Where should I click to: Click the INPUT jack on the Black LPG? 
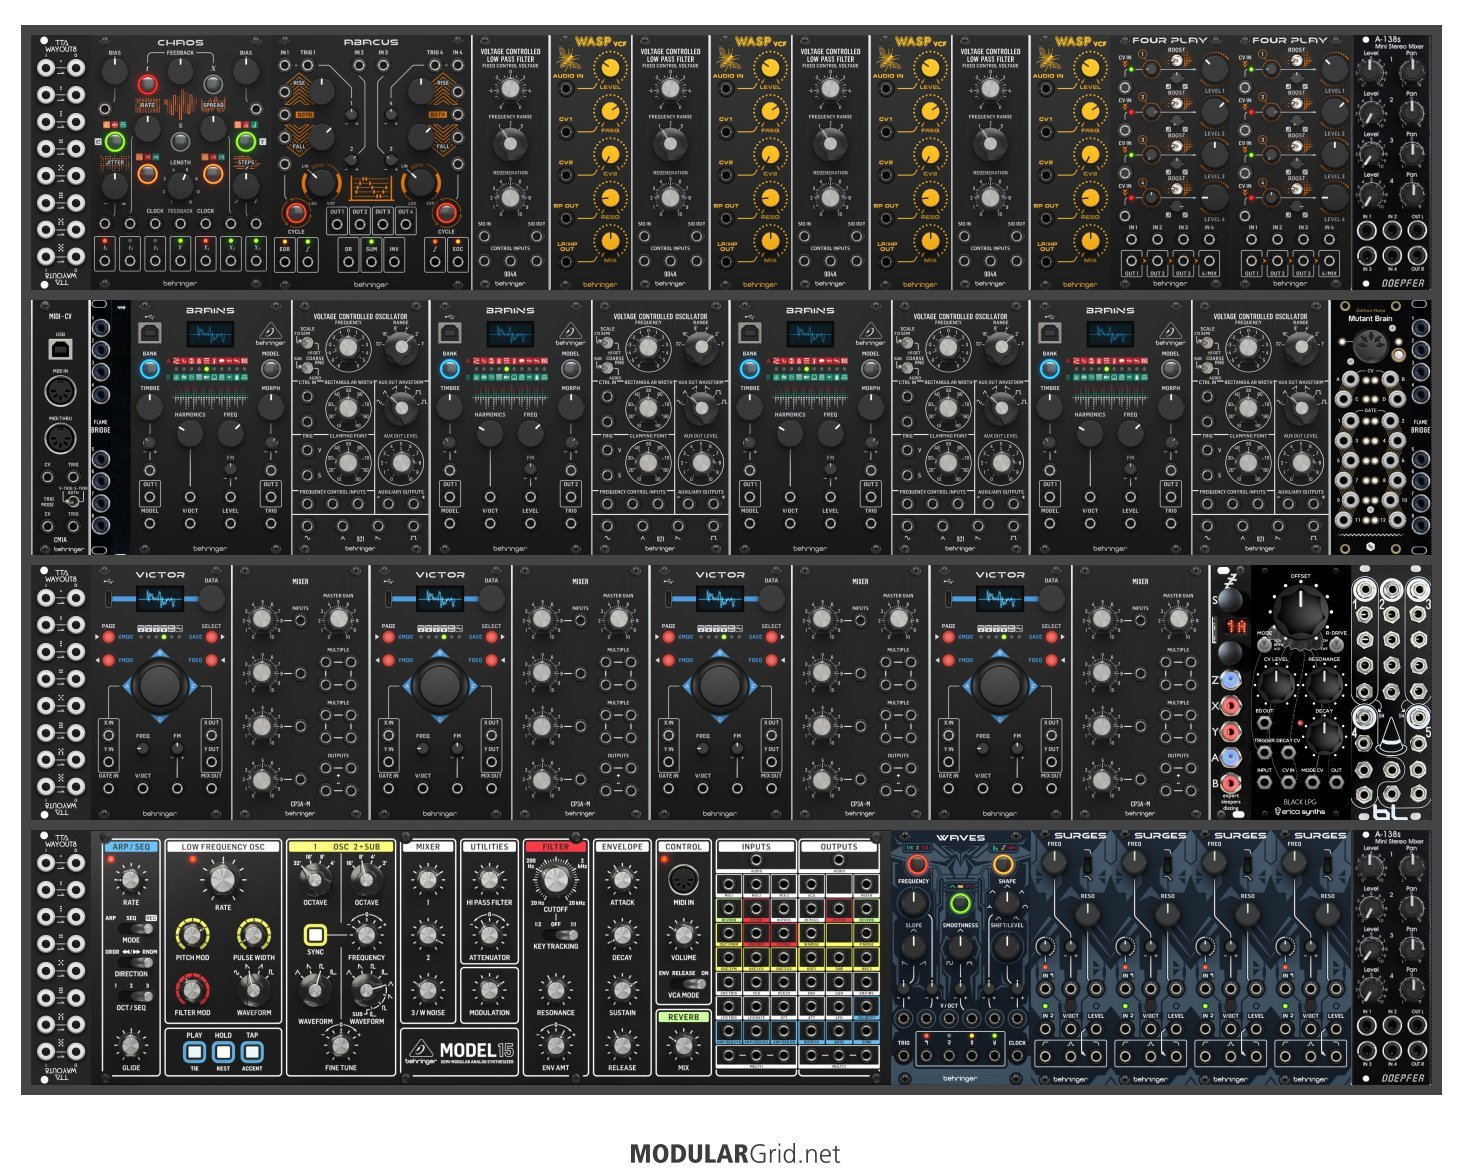coord(1264,784)
